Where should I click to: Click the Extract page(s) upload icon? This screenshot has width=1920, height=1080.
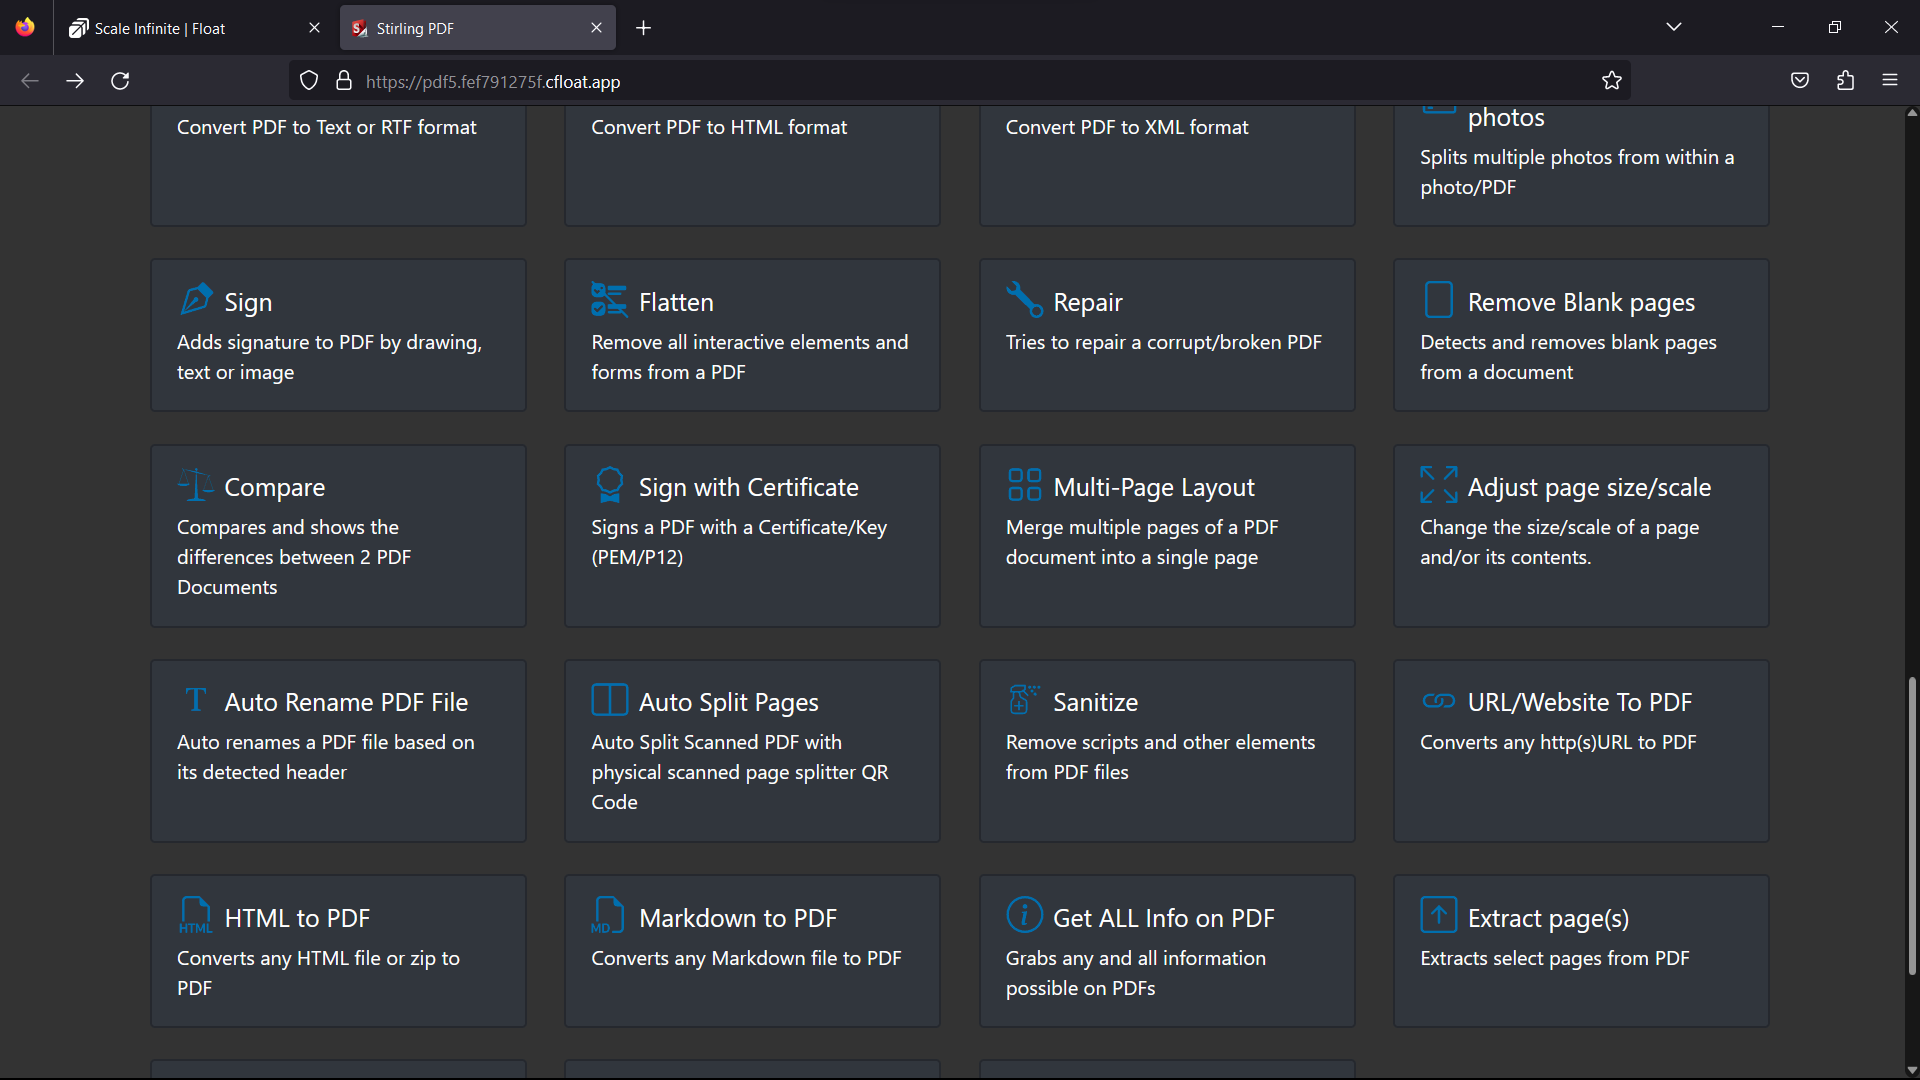1438,914
